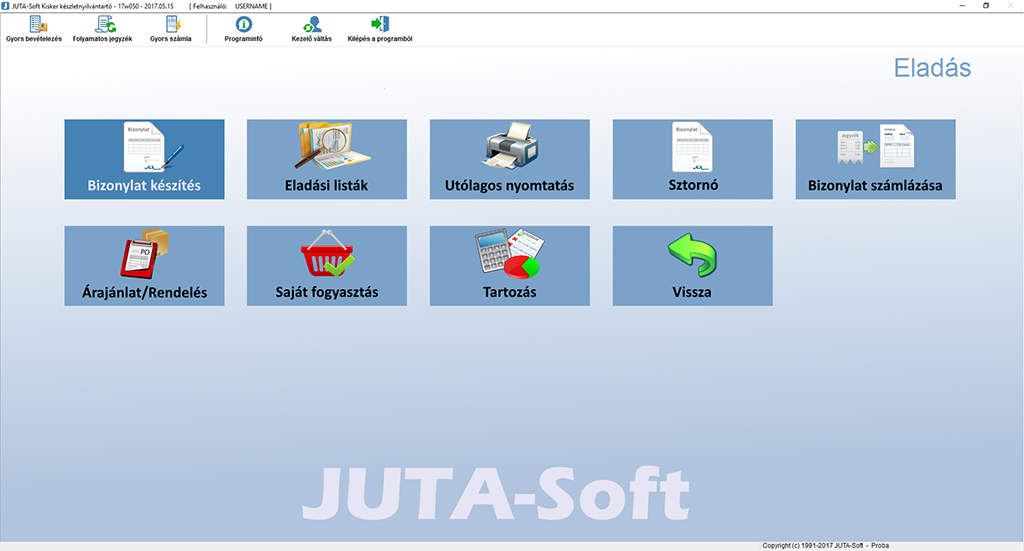Screen dimensions: 1024x551
Task: Choose the Bizonylat számlázása tile
Action: (875, 159)
